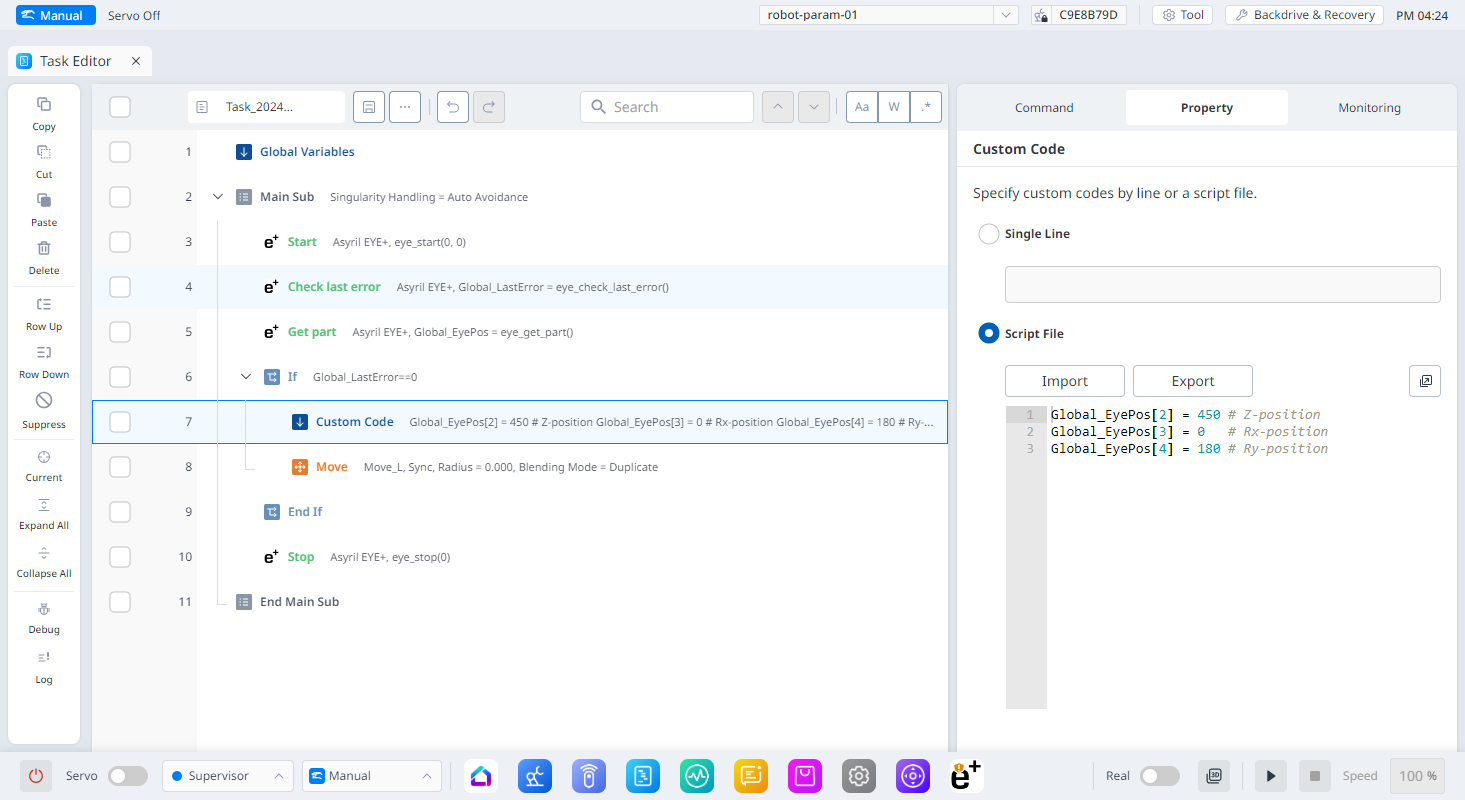Click the Copy icon in sidebar

(44, 104)
